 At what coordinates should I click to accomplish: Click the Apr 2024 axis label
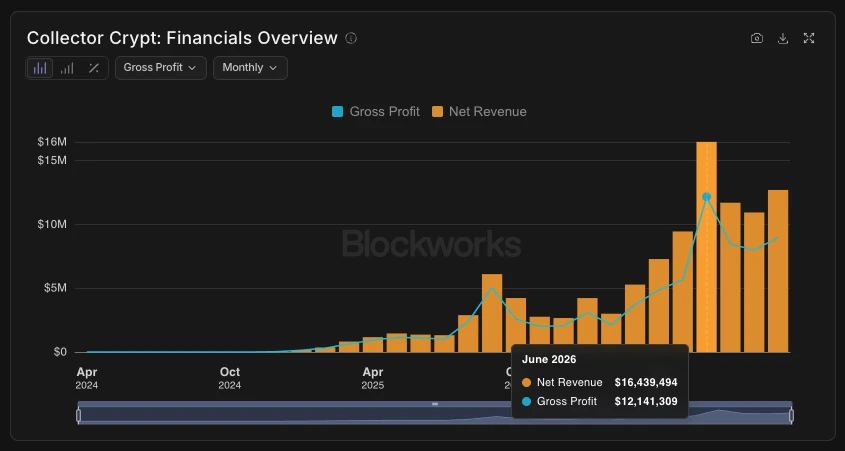(87, 378)
